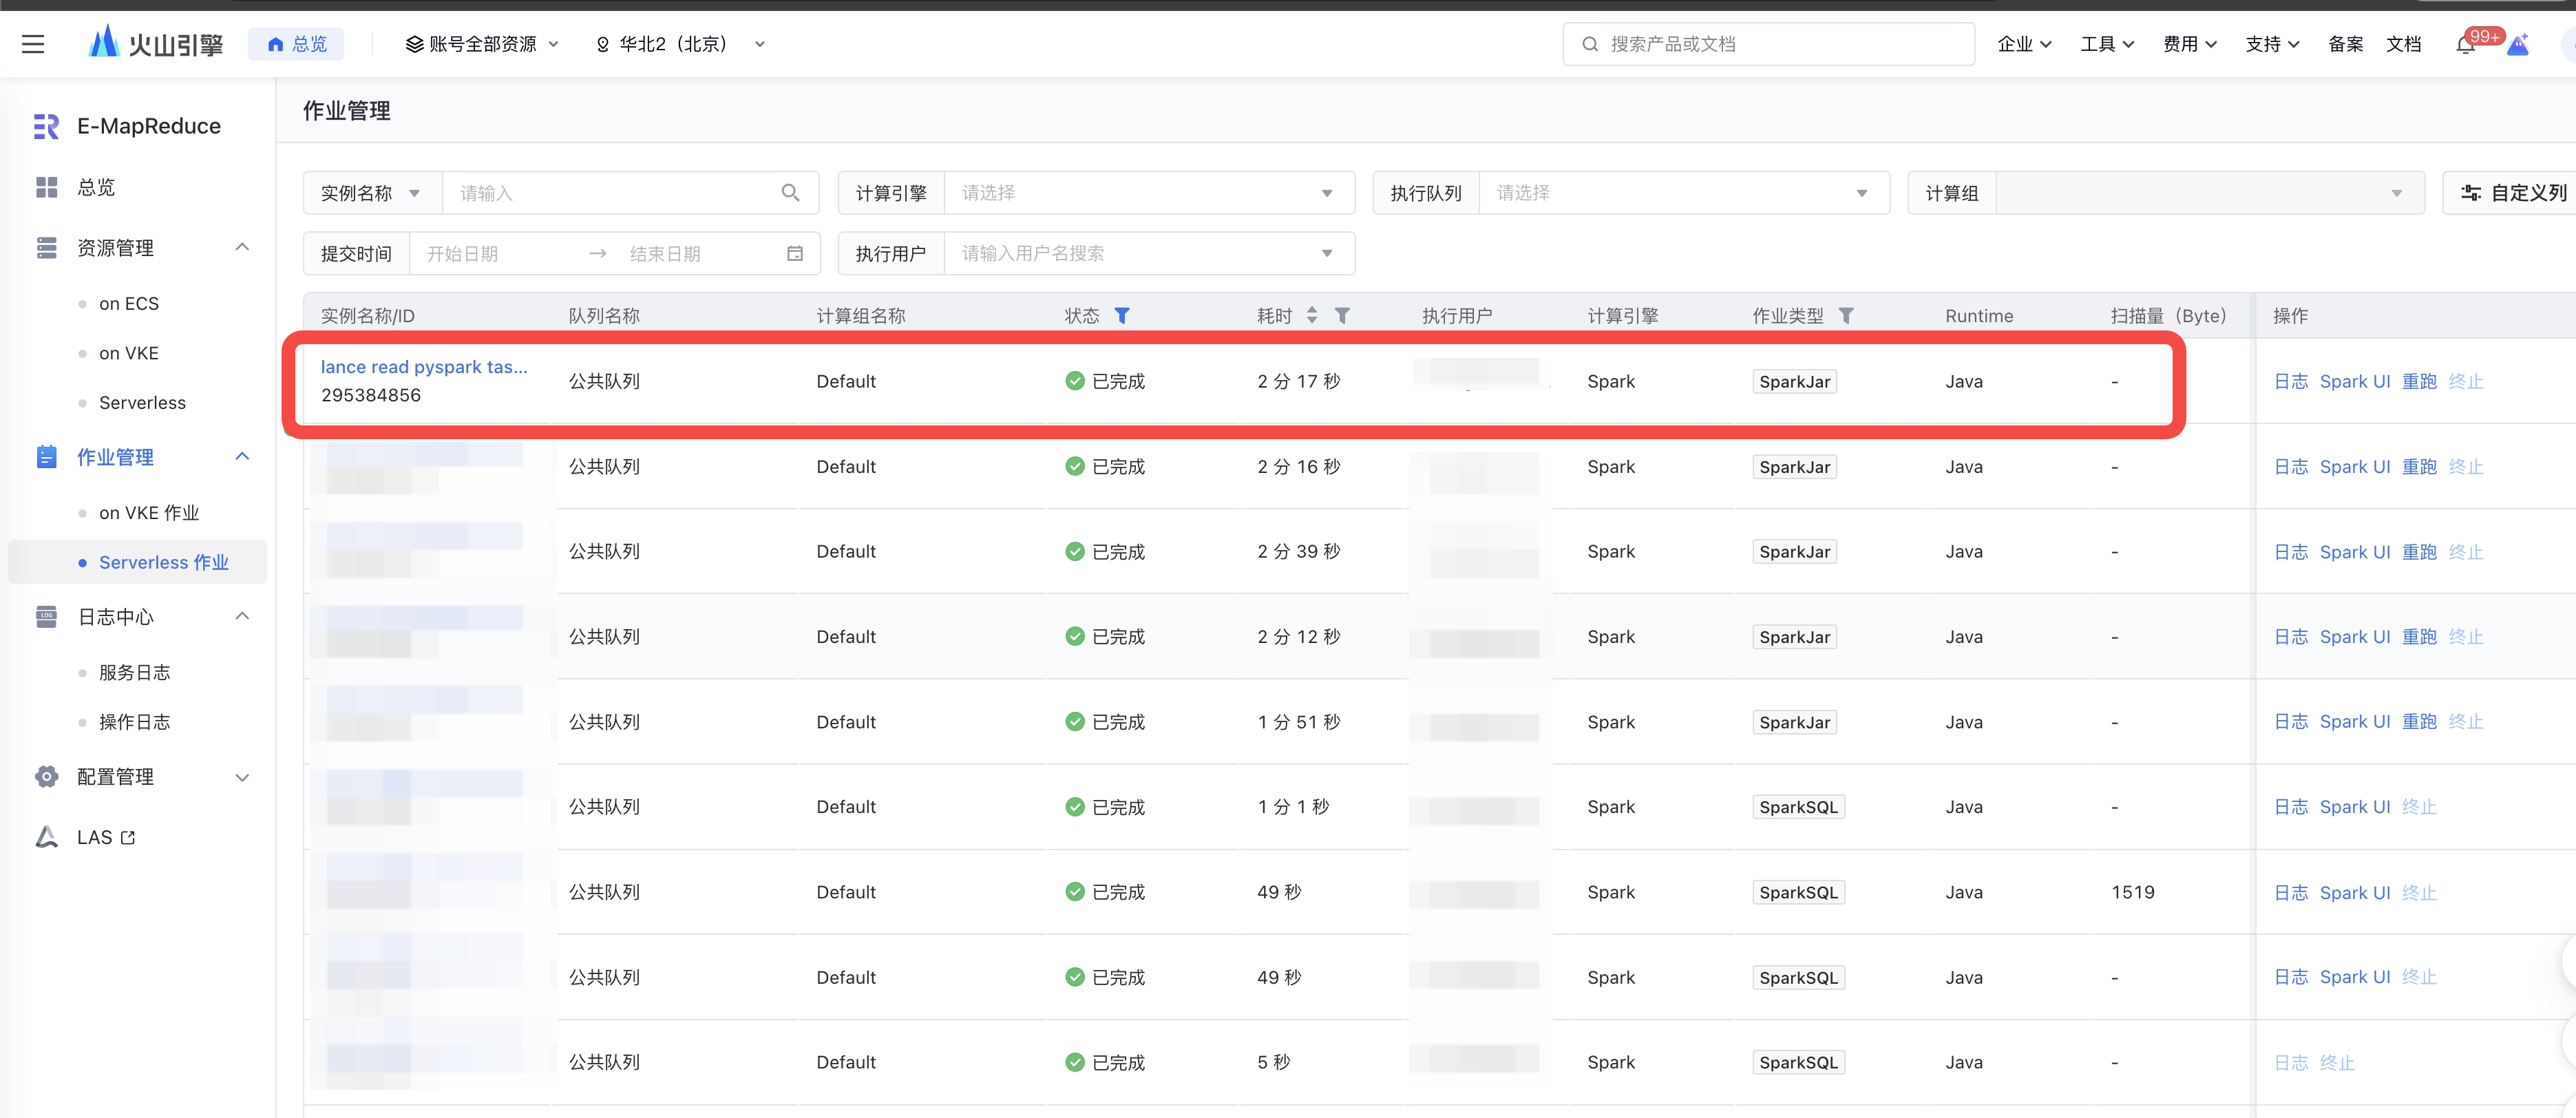Open the 费用 top menu
The height and width of the screenshot is (1118, 2576).
click(x=2190, y=44)
